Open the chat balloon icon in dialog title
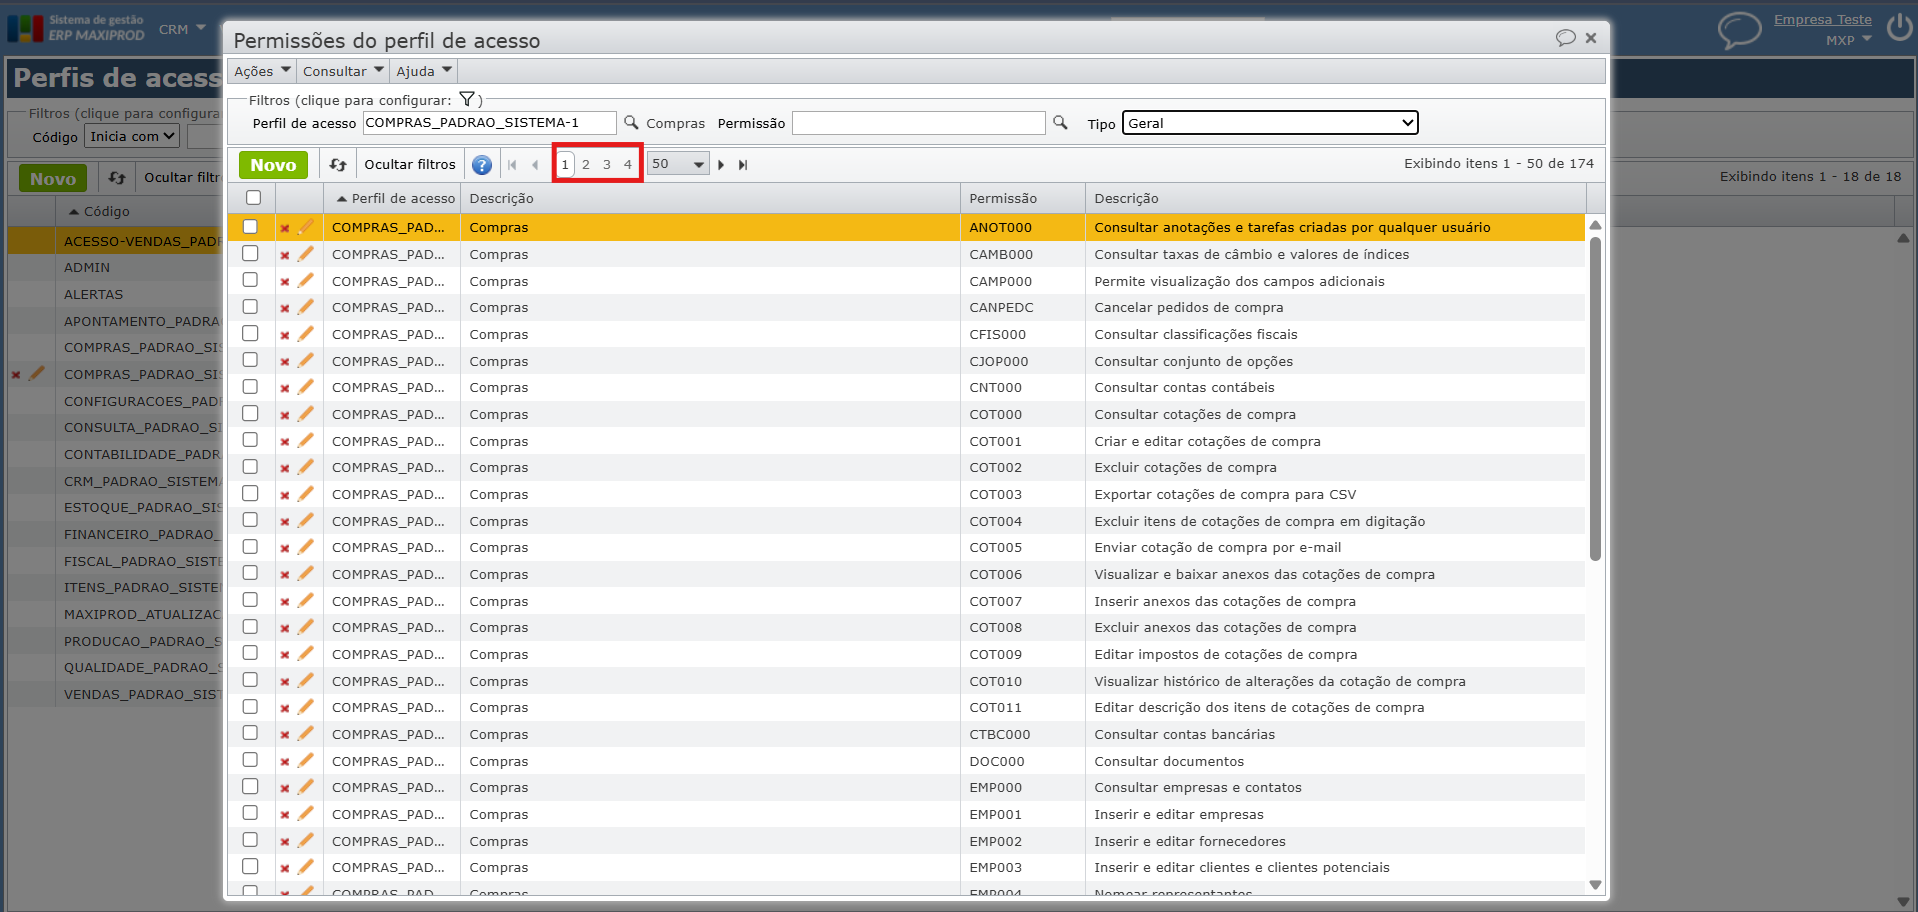The width and height of the screenshot is (1918, 912). click(x=1565, y=38)
